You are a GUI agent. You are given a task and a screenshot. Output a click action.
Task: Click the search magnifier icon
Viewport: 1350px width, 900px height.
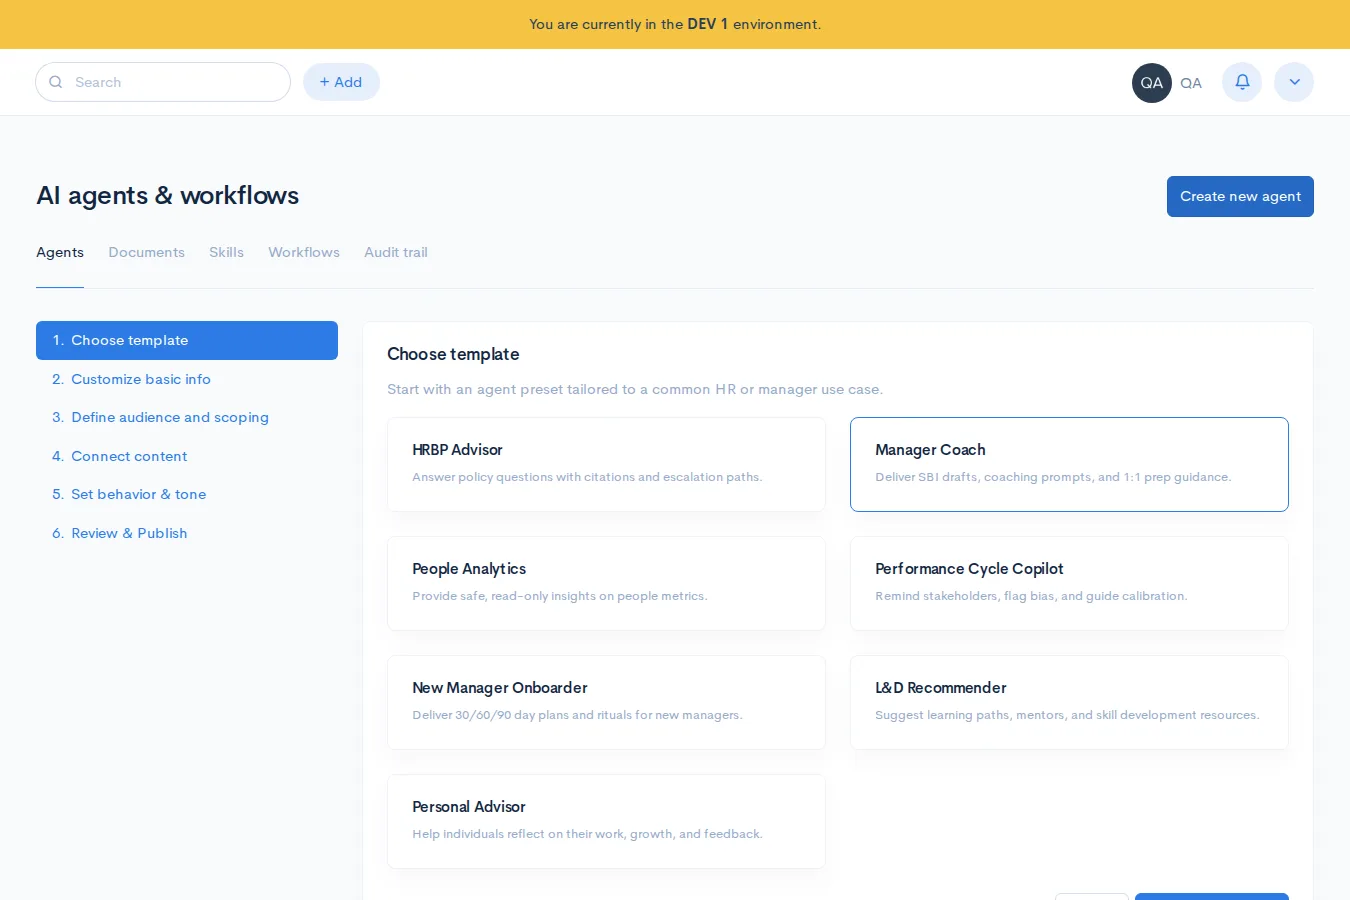pyautogui.click(x=56, y=82)
